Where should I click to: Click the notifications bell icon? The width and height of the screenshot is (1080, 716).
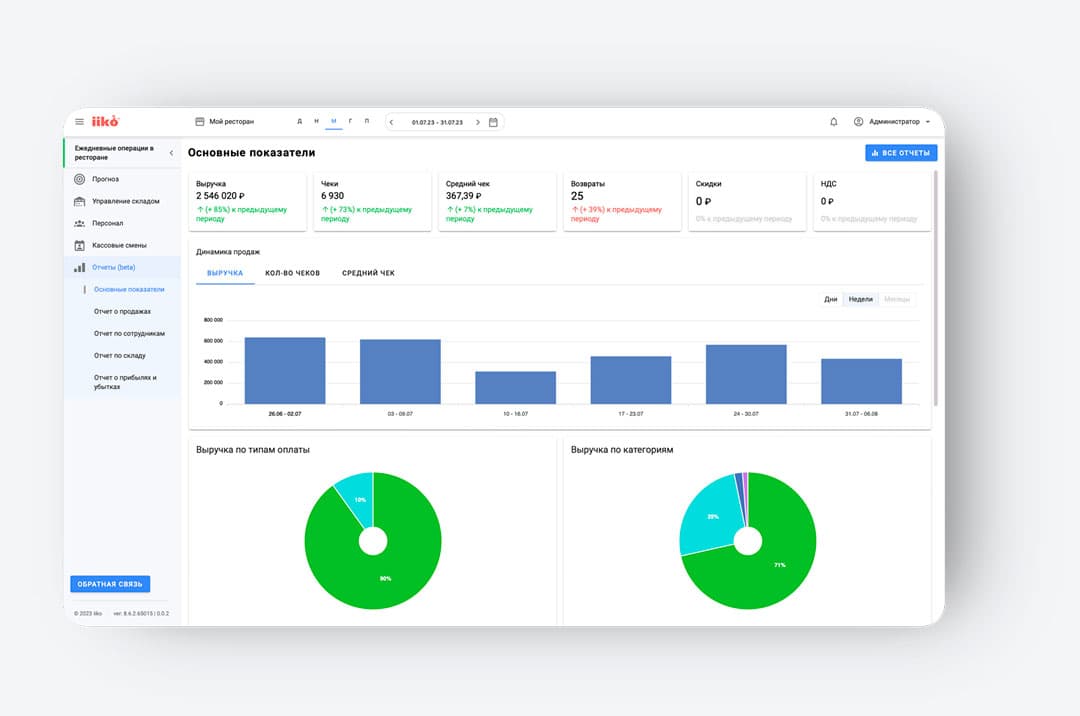click(x=834, y=122)
